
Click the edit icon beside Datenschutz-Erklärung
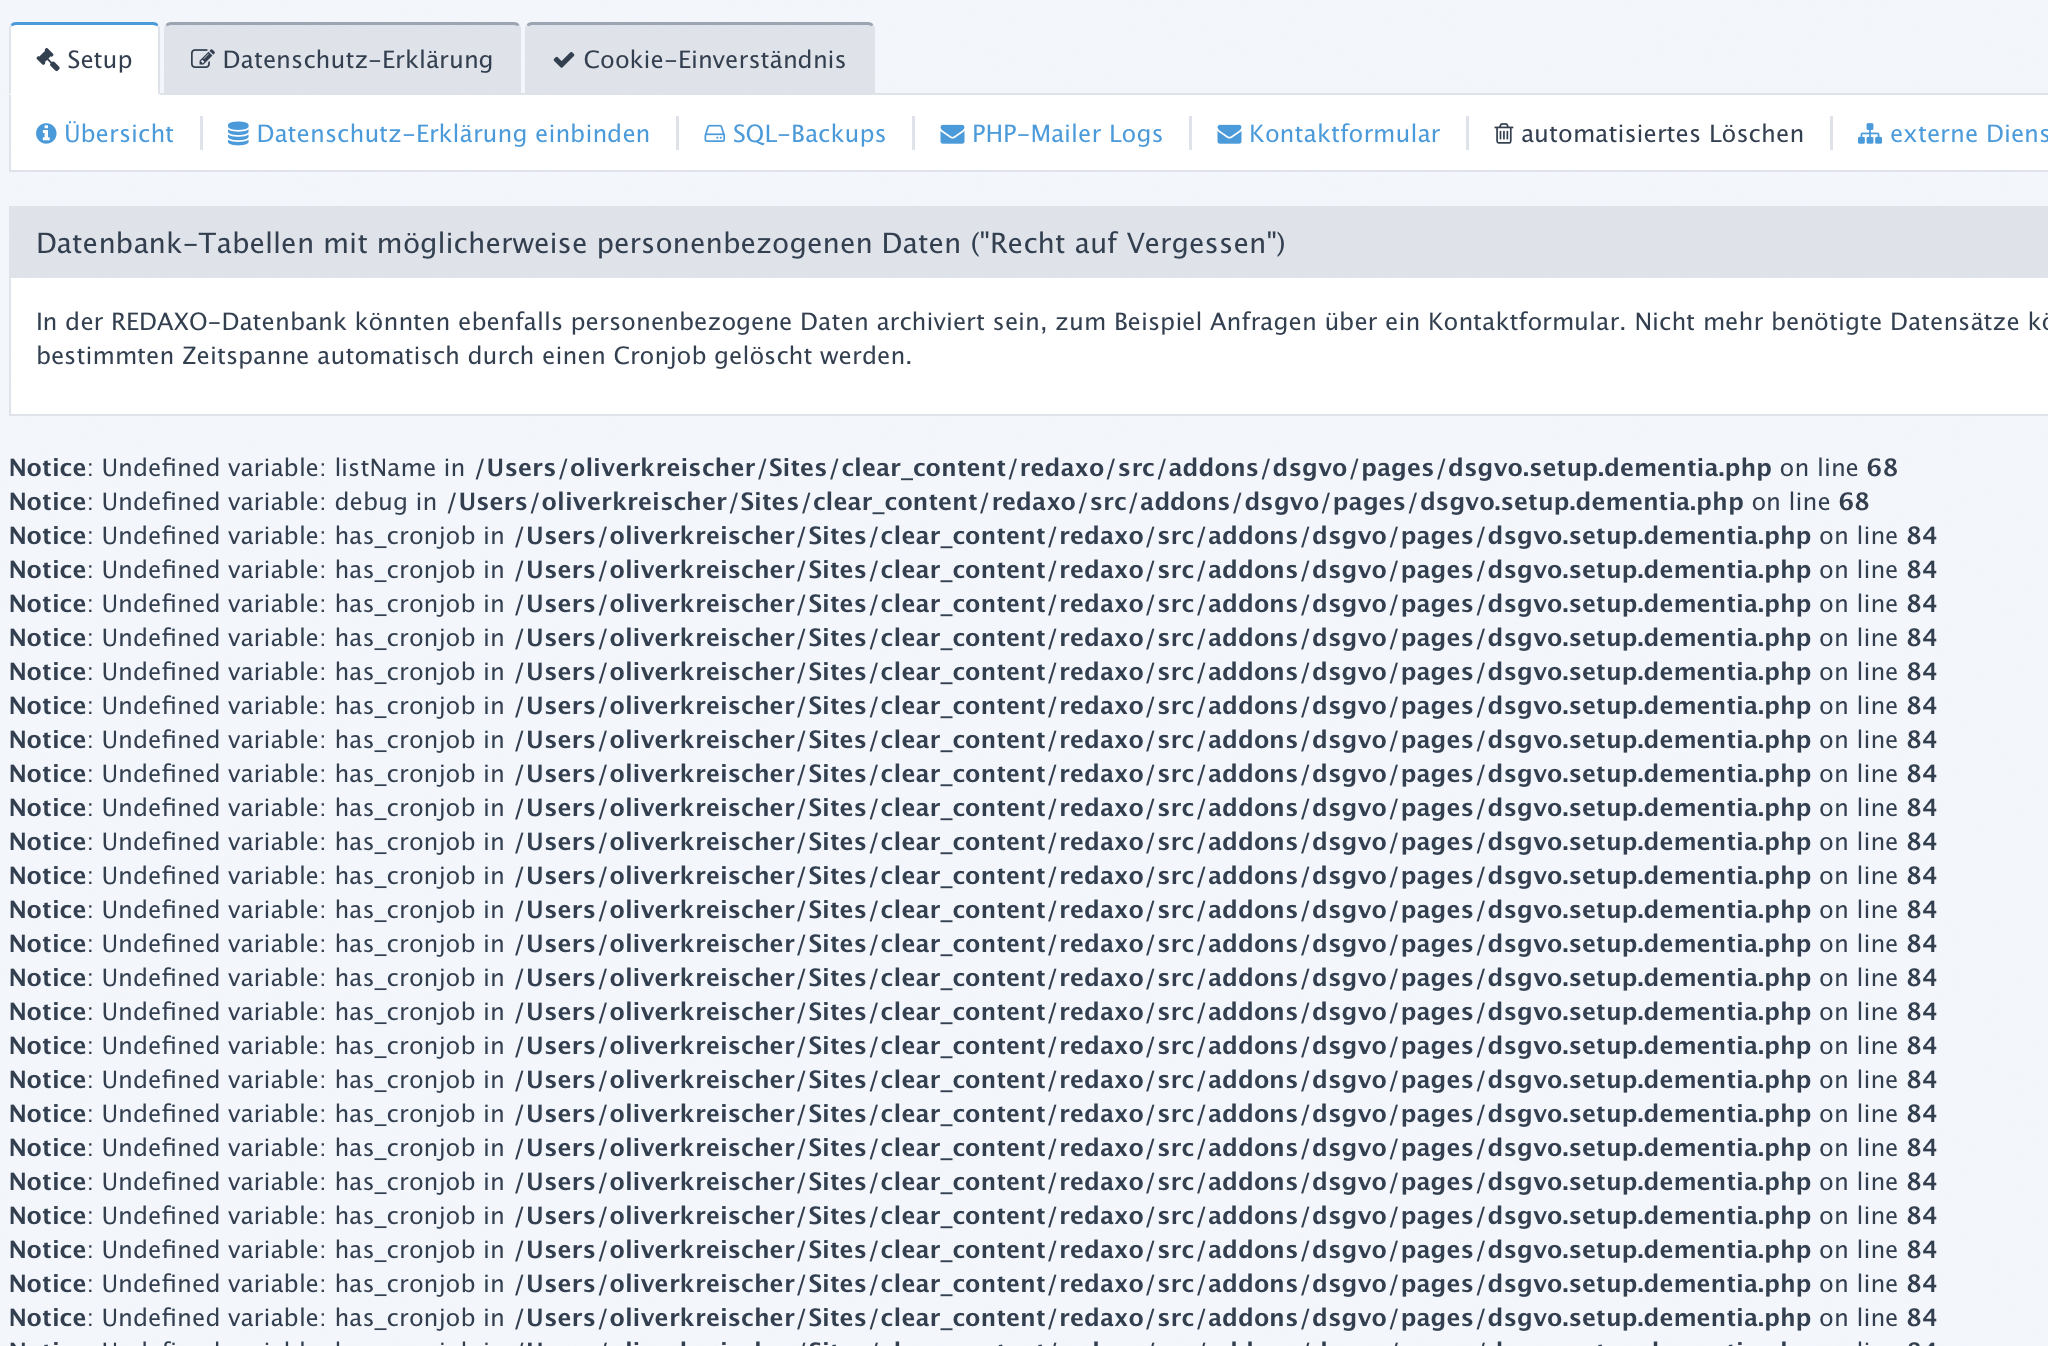(202, 60)
